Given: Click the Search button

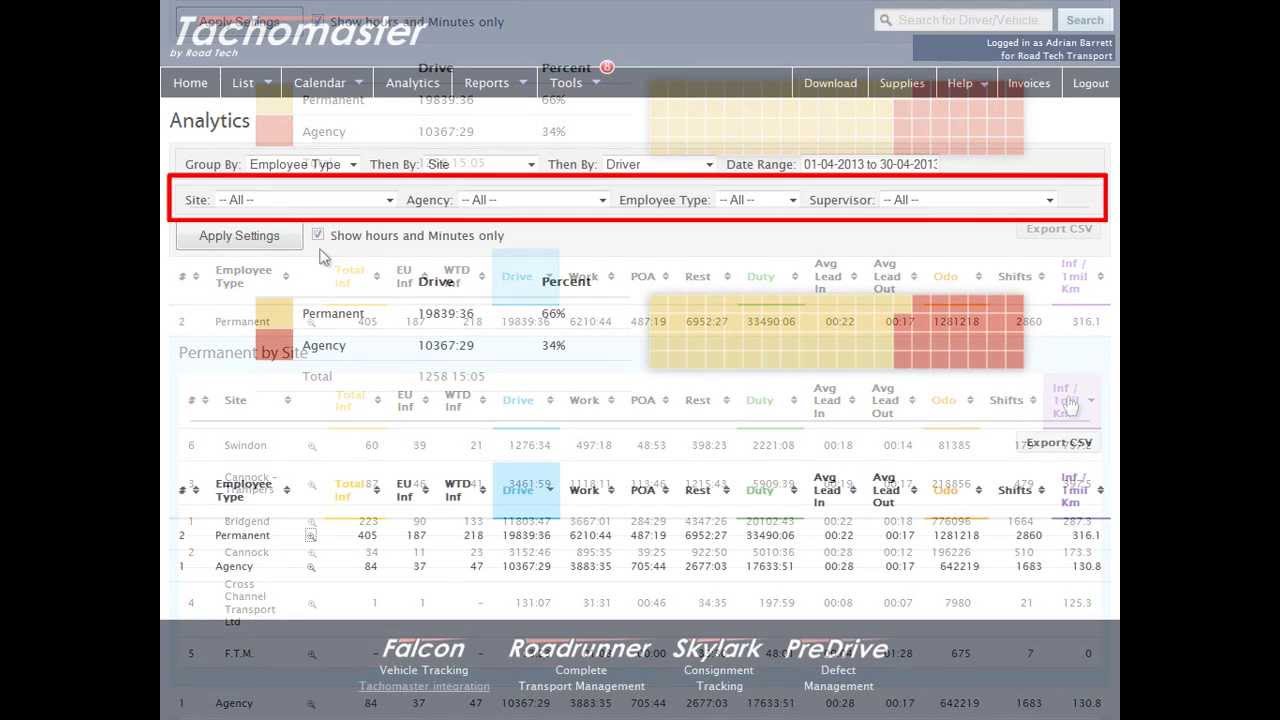Looking at the screenshot, I should (1084, 20).
